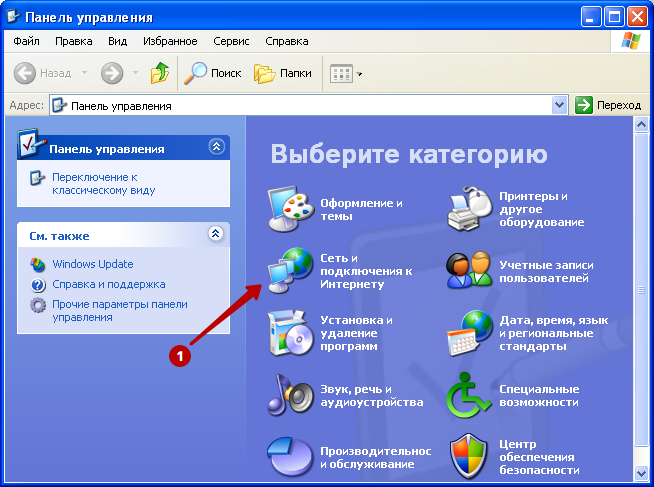This screenshot has height=487, width=654.
Task: Close the Control Panel window
Action: pos(637,17)
